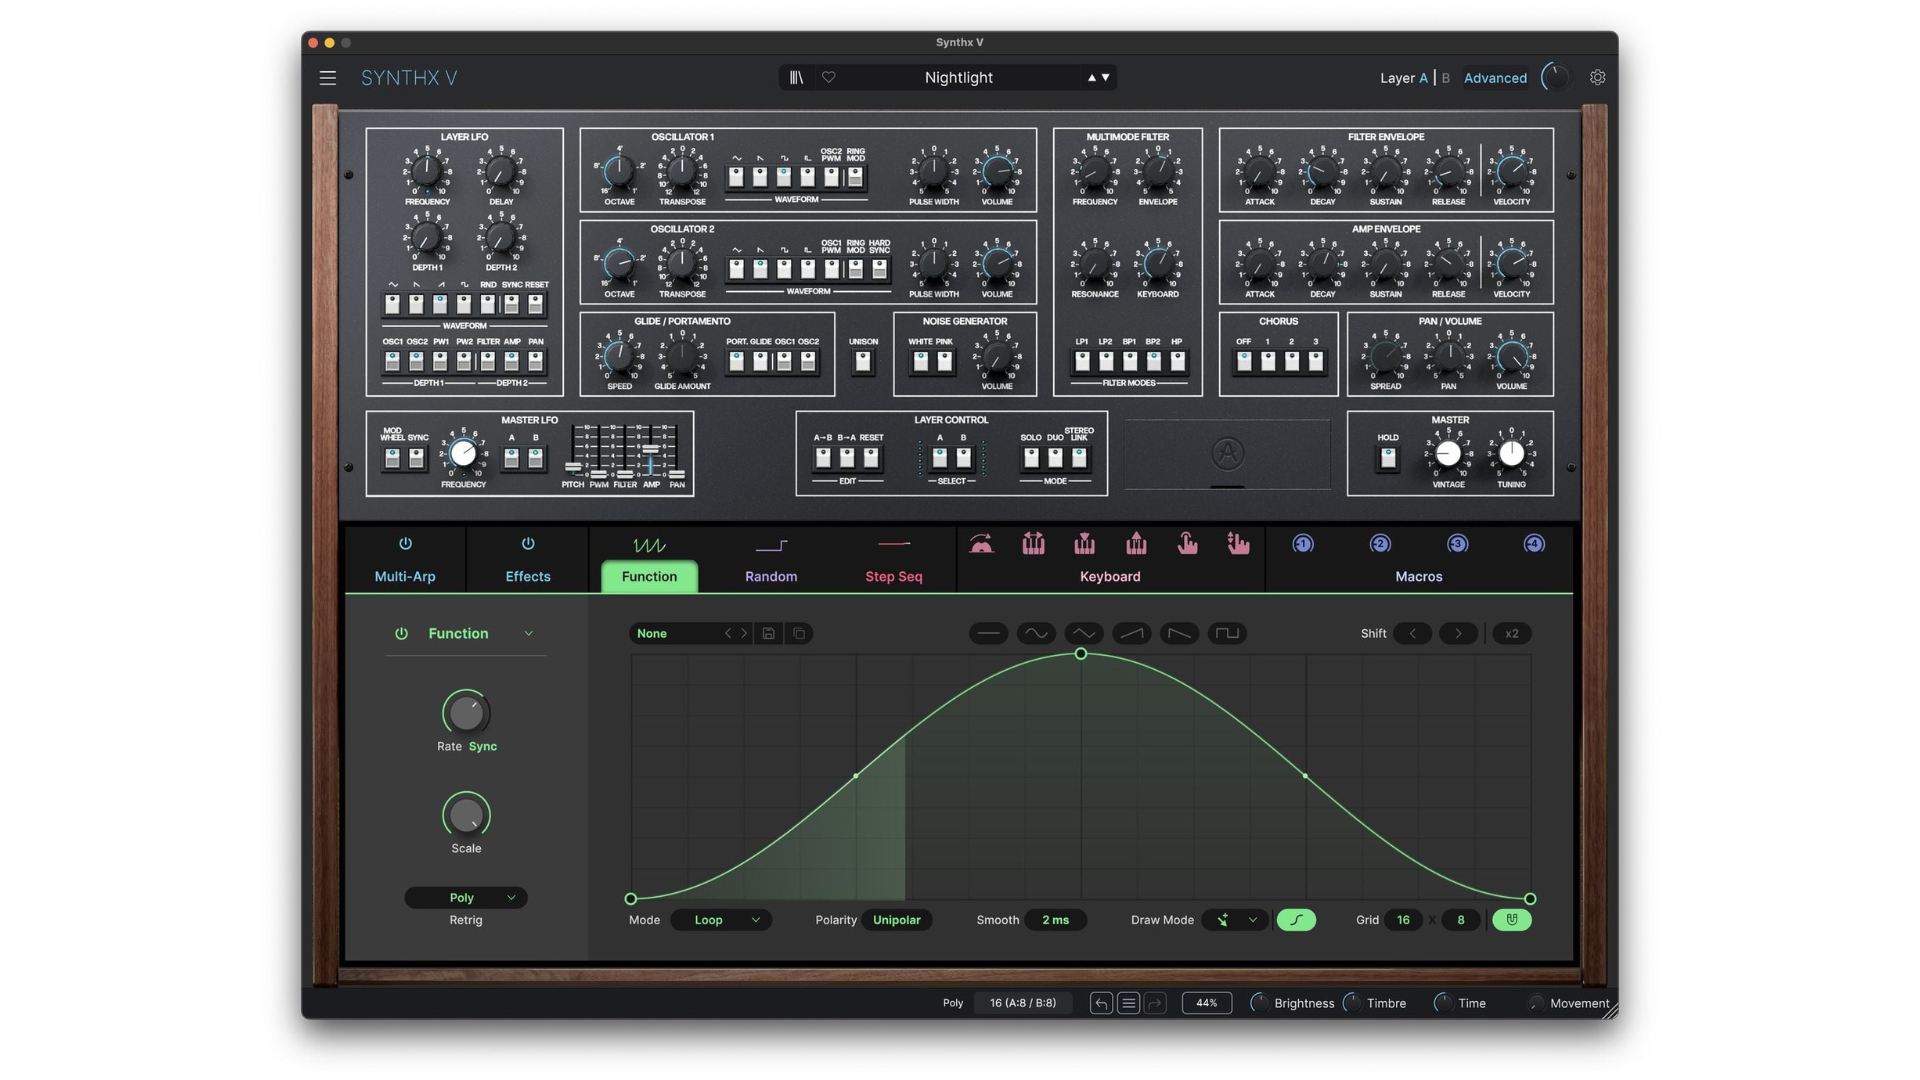The image size is (1920, 1080).
Task: Open the Keyboard tab label
Action: (1110, 576)
